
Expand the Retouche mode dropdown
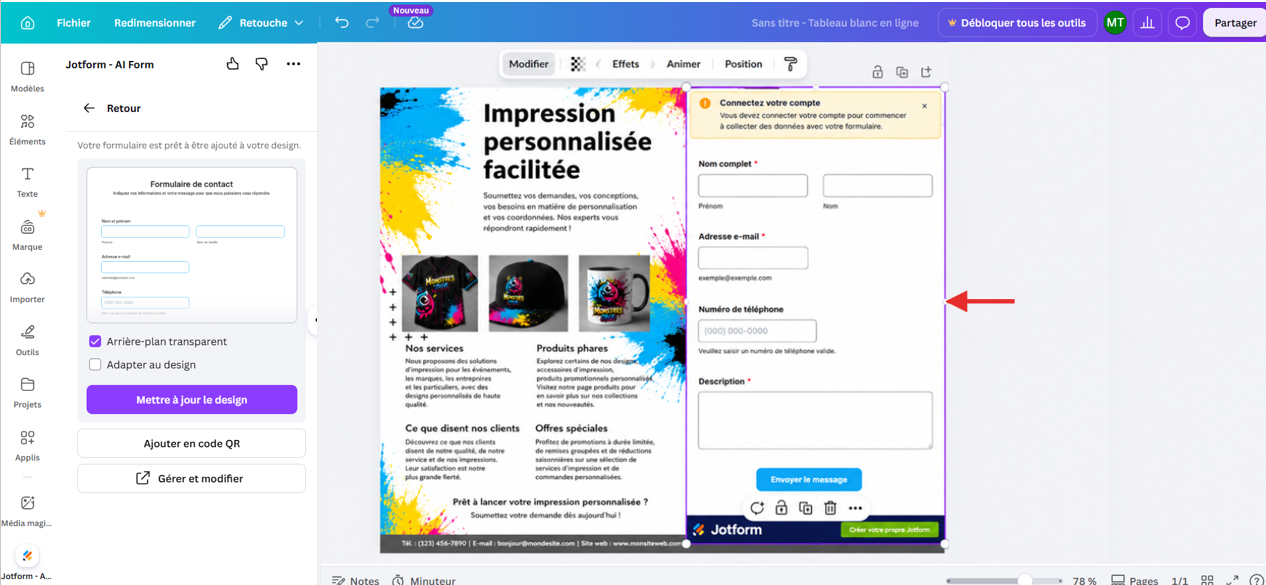(x=260, y=22)
